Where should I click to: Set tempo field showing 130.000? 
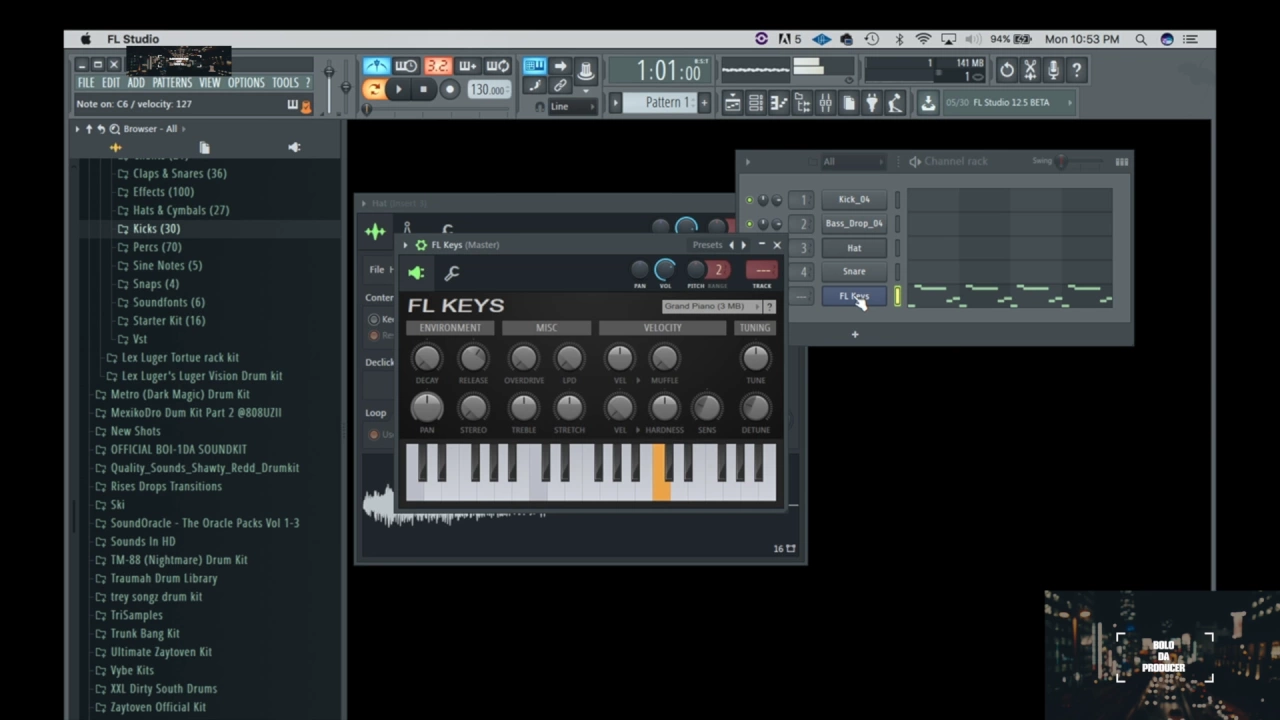[x=487, y=90]
